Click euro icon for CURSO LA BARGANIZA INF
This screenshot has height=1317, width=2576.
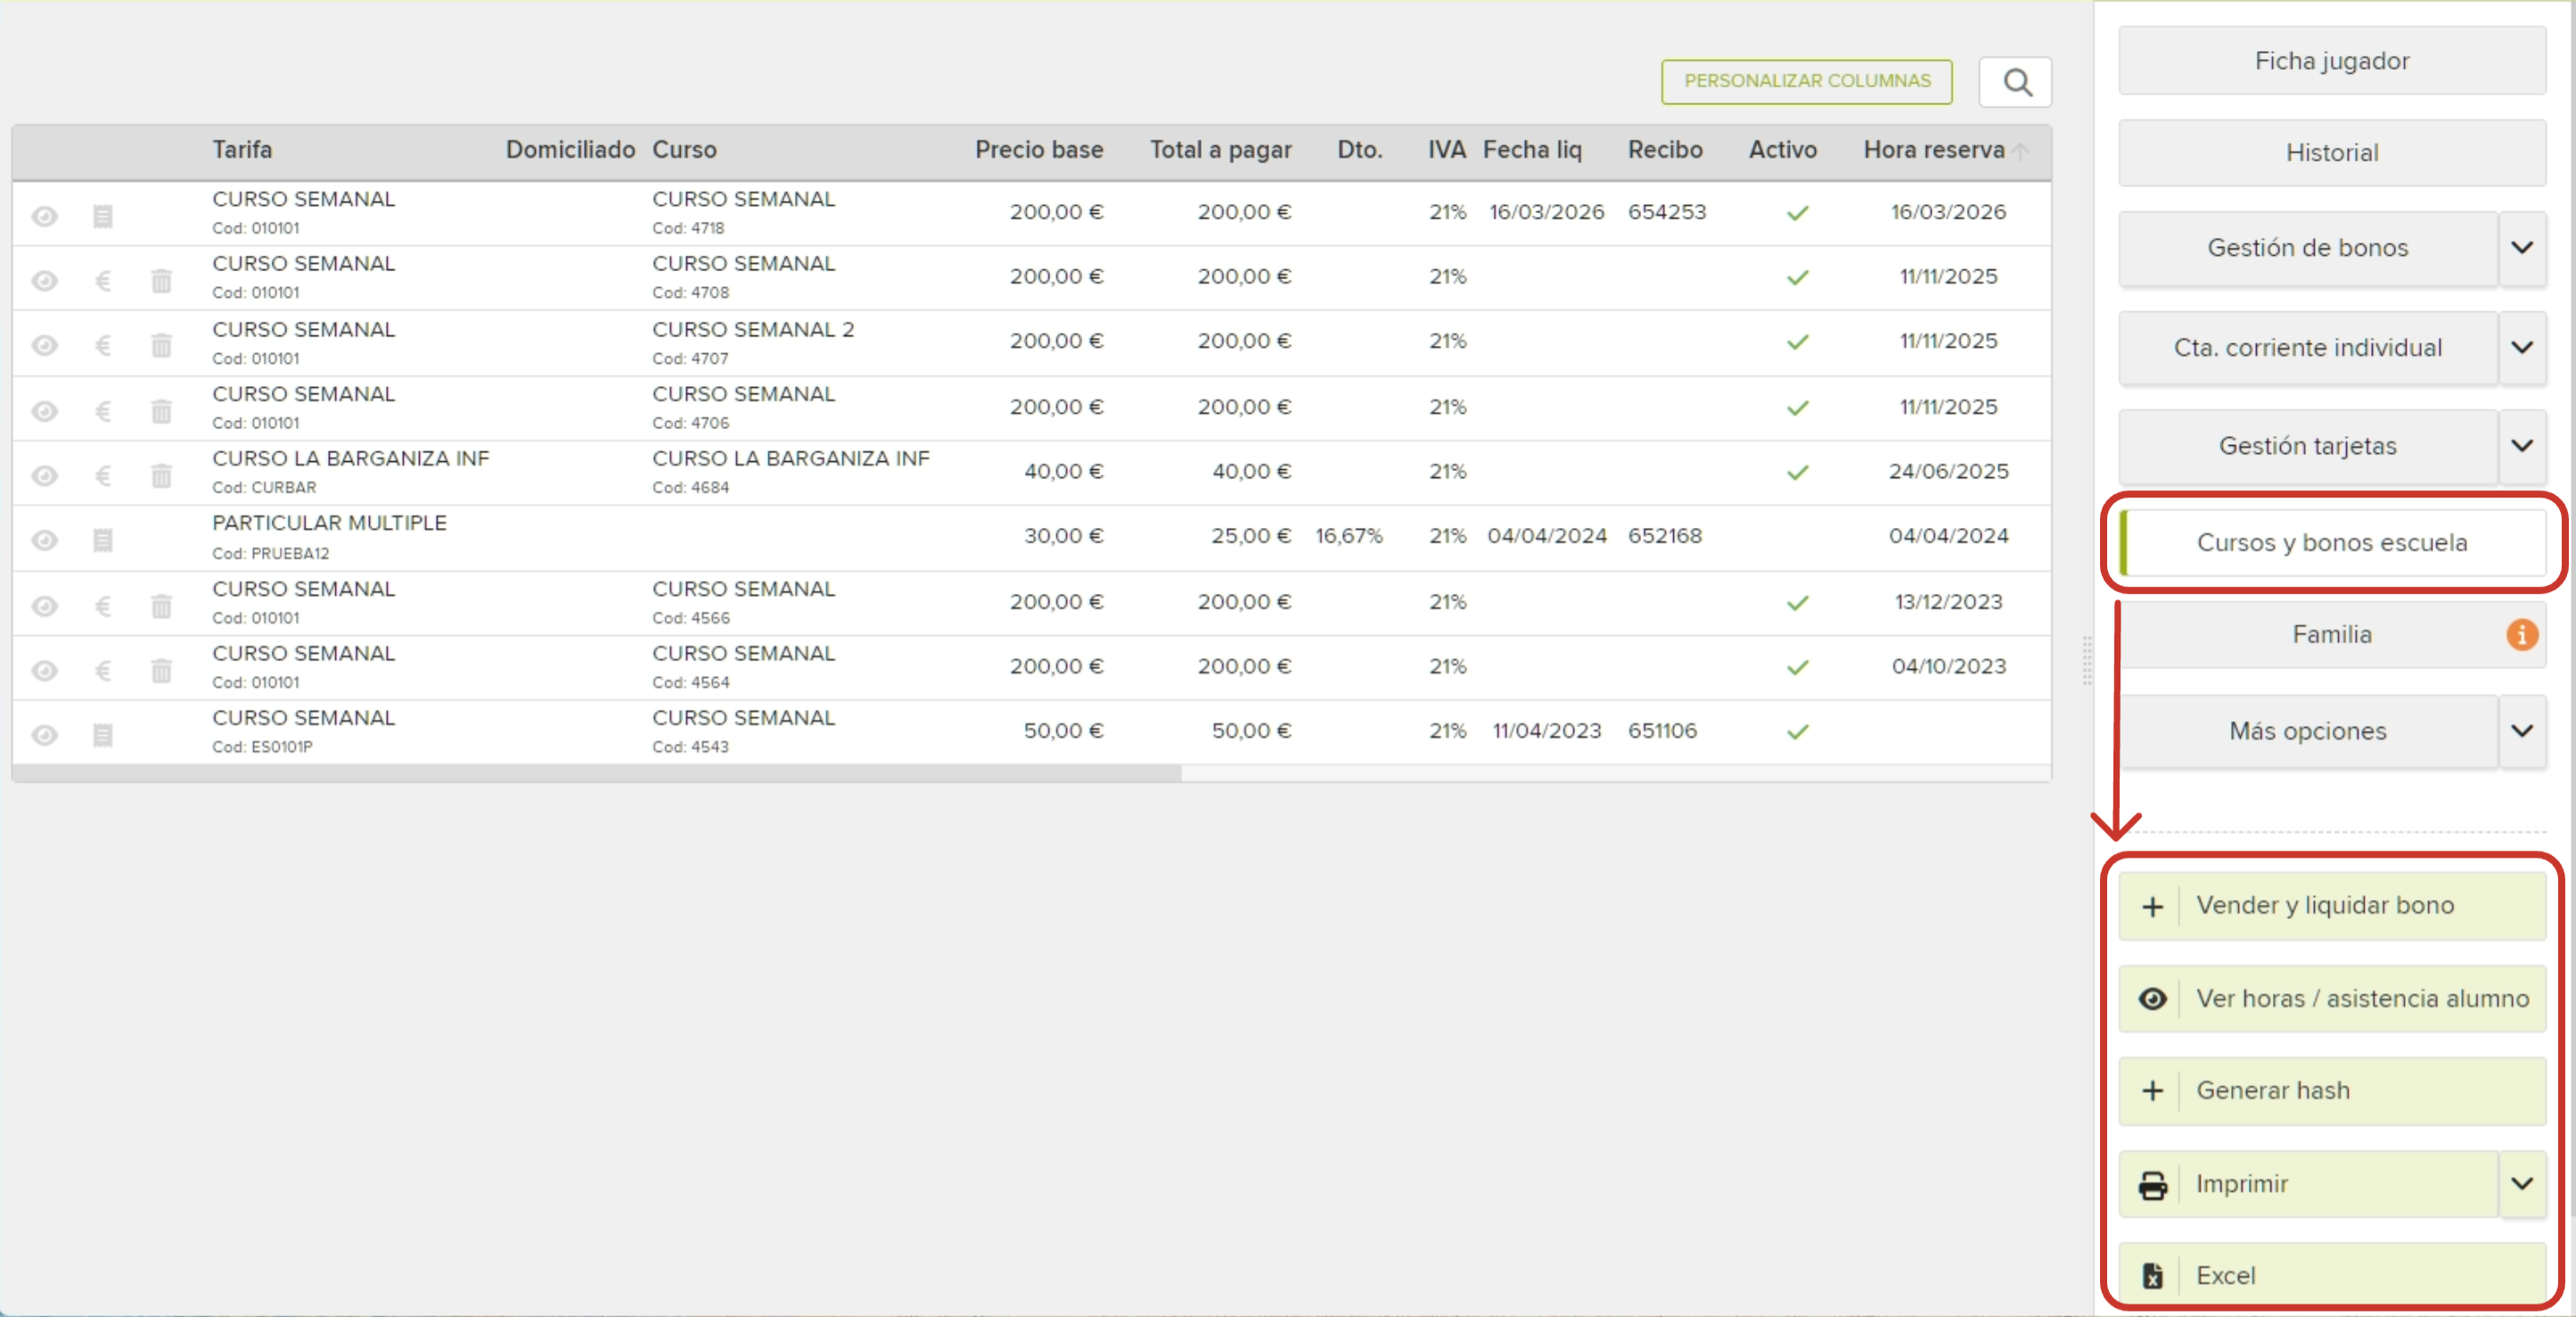coord(103,476)
